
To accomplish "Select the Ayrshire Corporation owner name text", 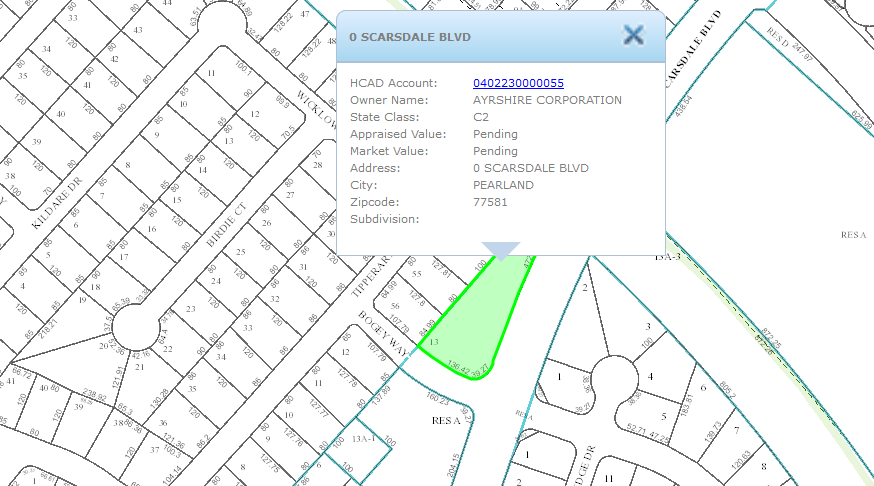I will tap(547, 100).
